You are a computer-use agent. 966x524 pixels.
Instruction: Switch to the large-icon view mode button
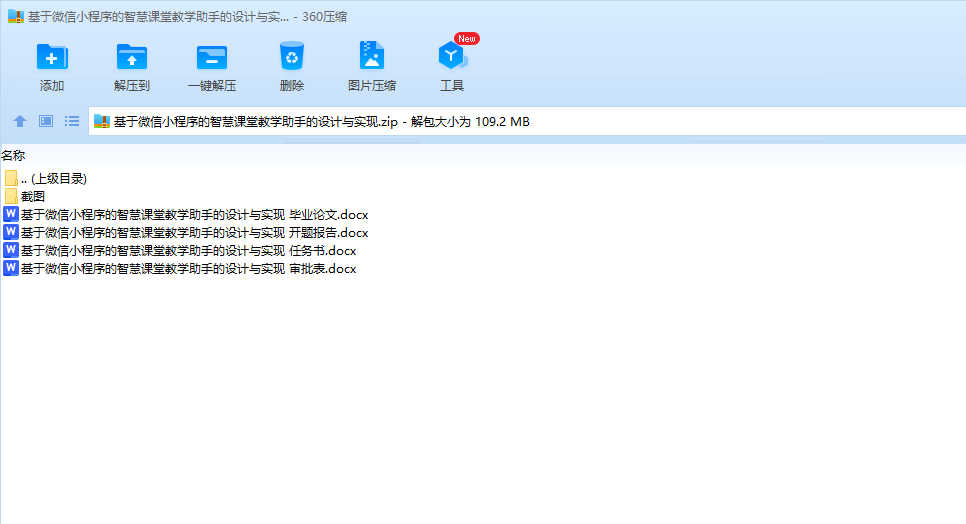pos(46,121)
